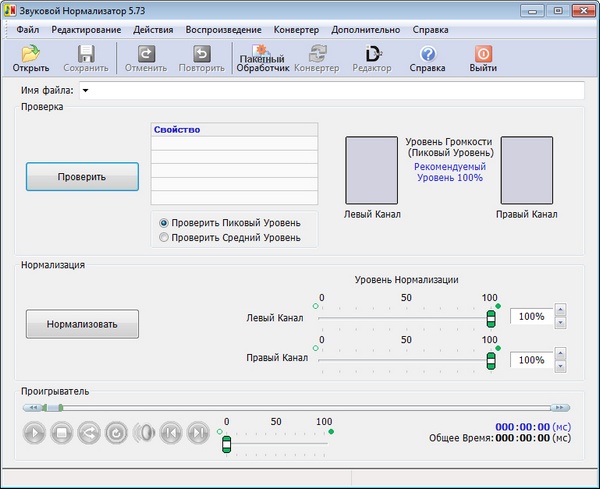Click the Левый Канал normalization slider handle
The image size is (600, 489).
[490, 318]
